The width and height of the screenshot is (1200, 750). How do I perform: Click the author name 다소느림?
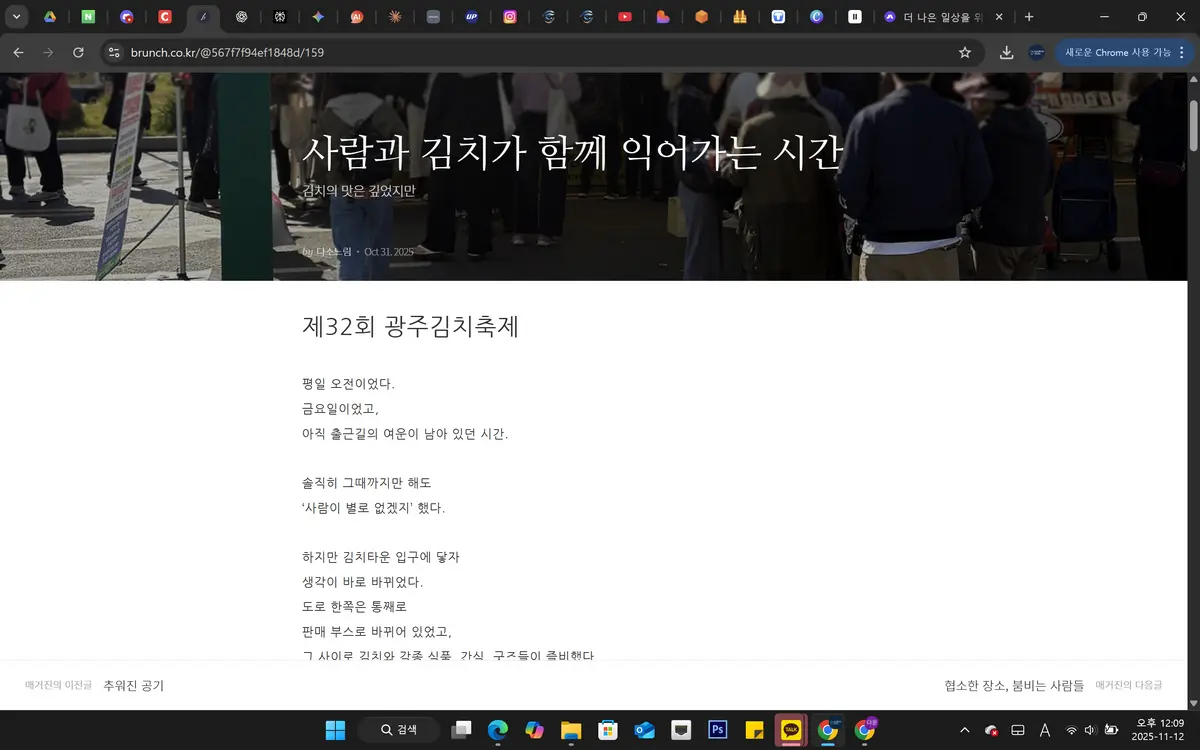[334, 252]
